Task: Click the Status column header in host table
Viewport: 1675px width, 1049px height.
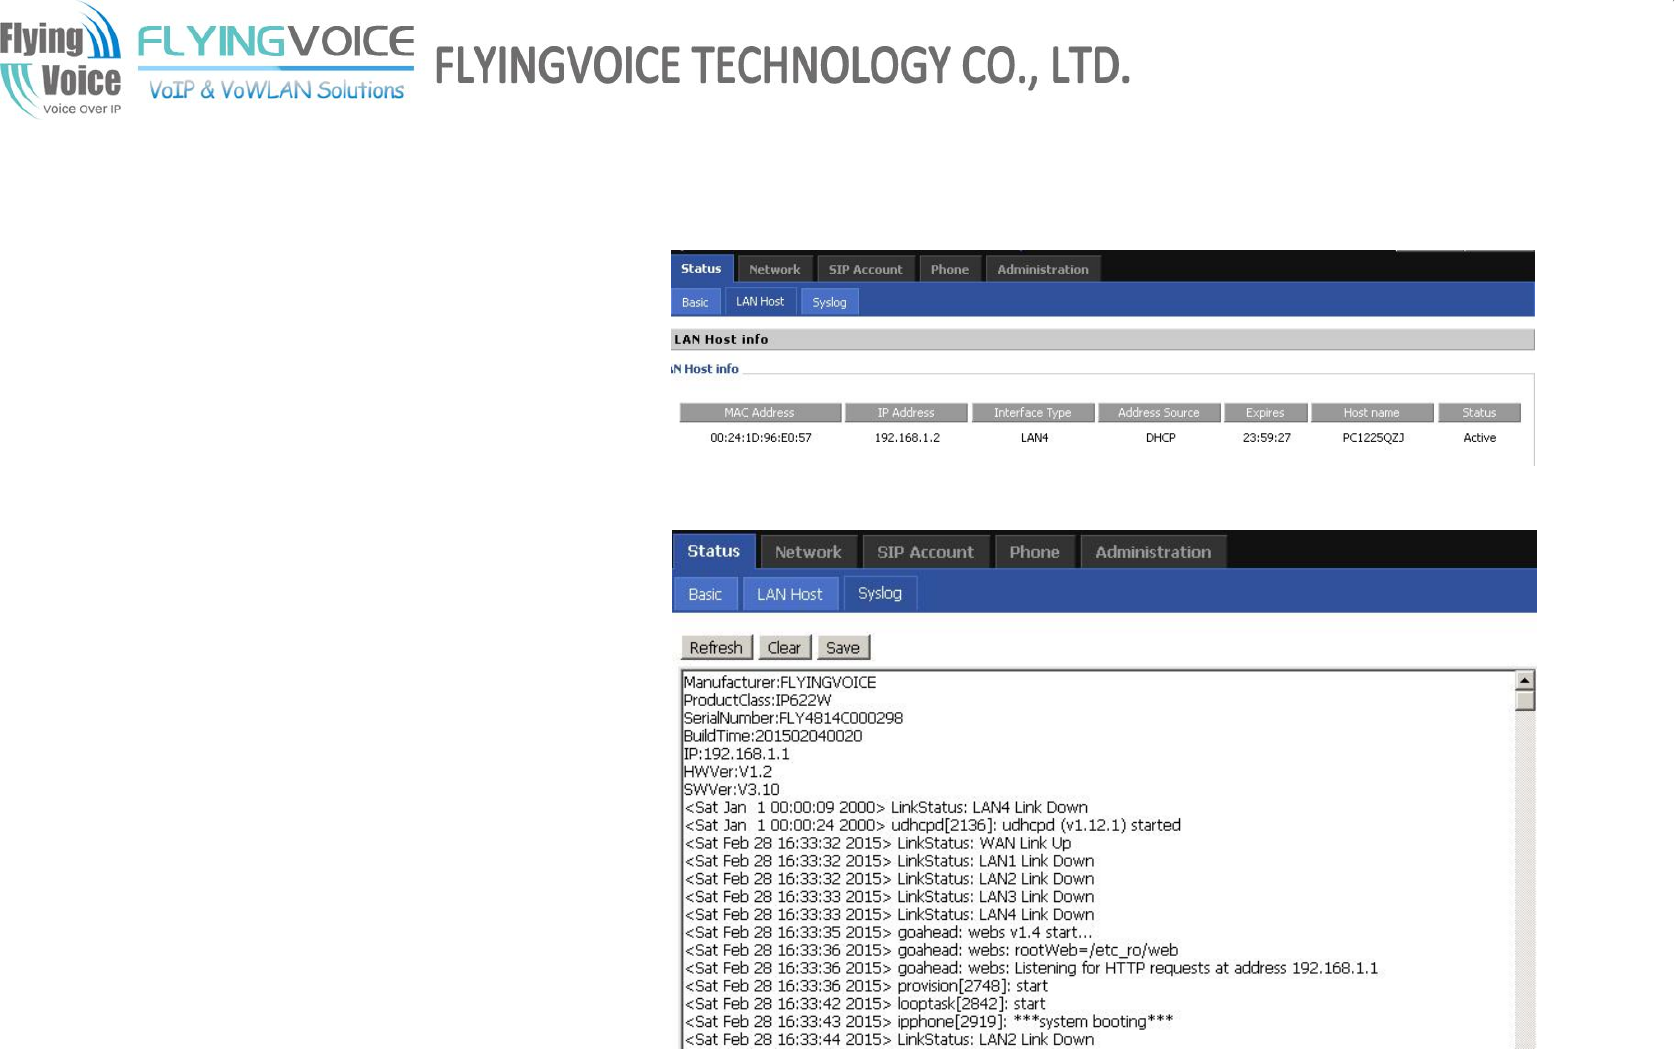Action: [1479, 413]
